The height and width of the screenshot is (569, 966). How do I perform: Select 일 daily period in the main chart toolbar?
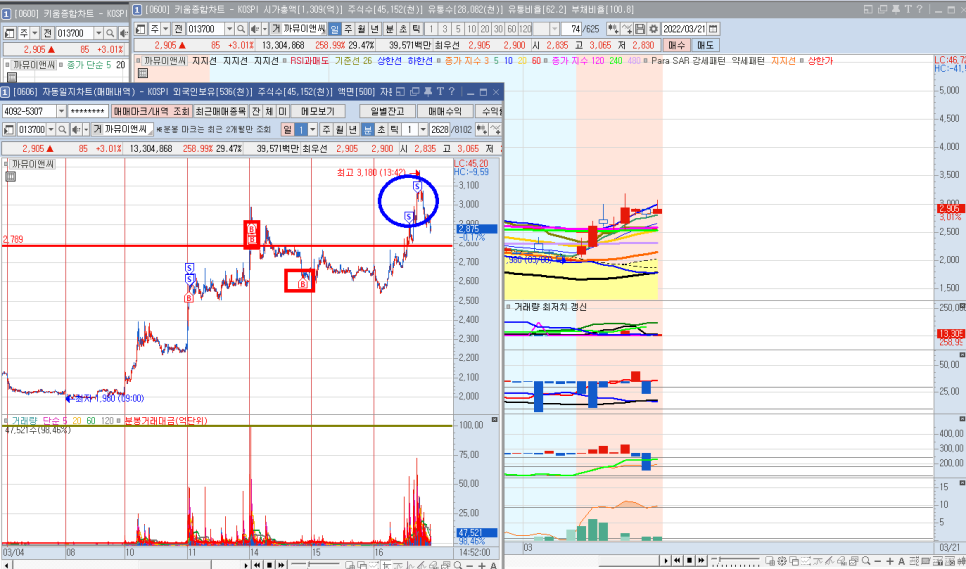click(x=334, y=29)
